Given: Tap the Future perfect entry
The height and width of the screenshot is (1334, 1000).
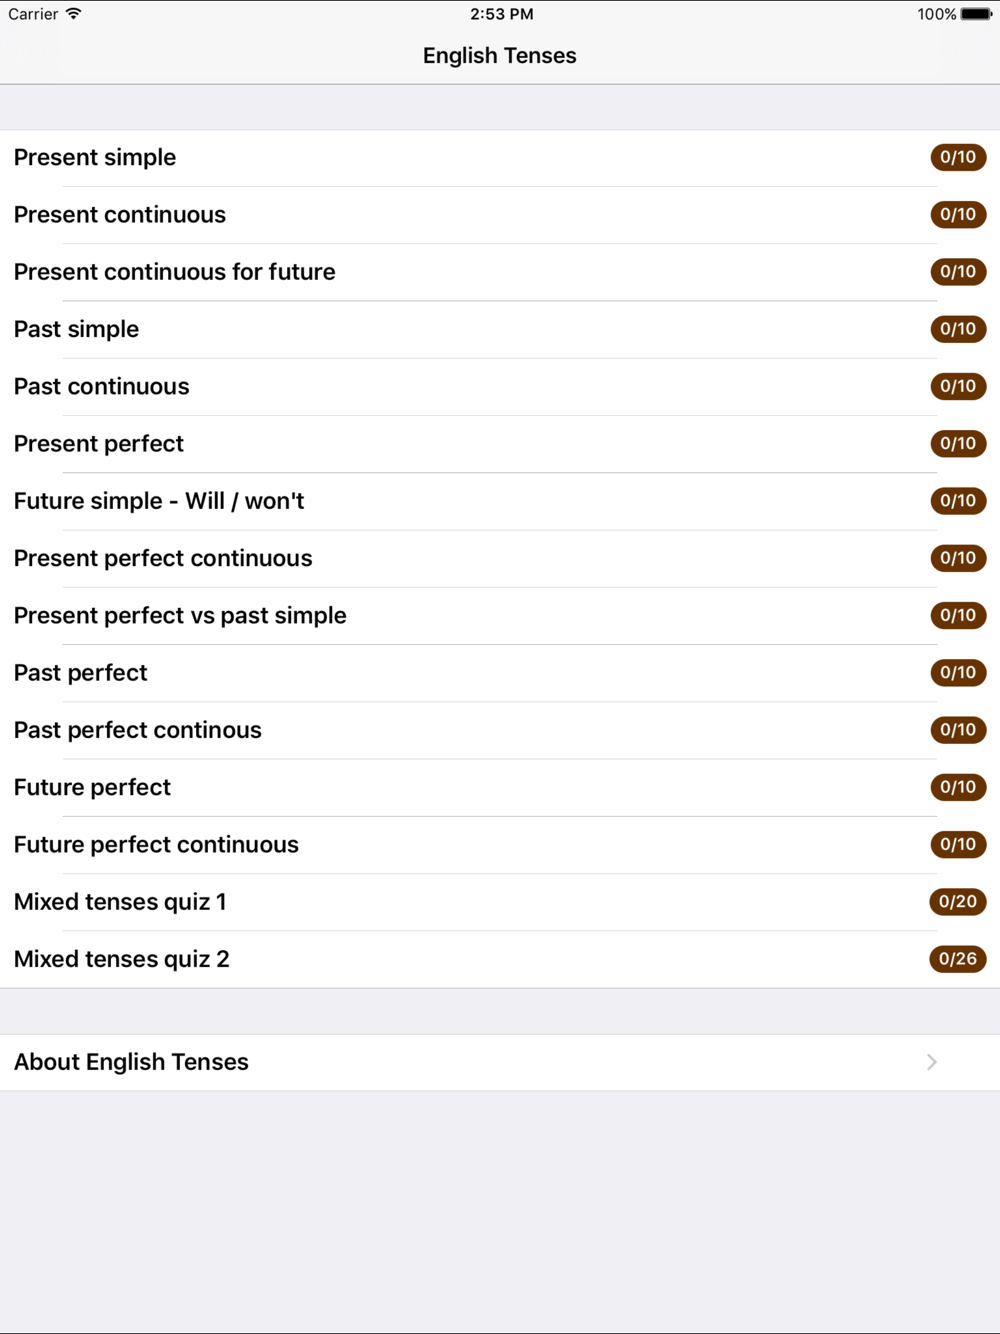Looking at the screenshot, I should click(92, 788).
